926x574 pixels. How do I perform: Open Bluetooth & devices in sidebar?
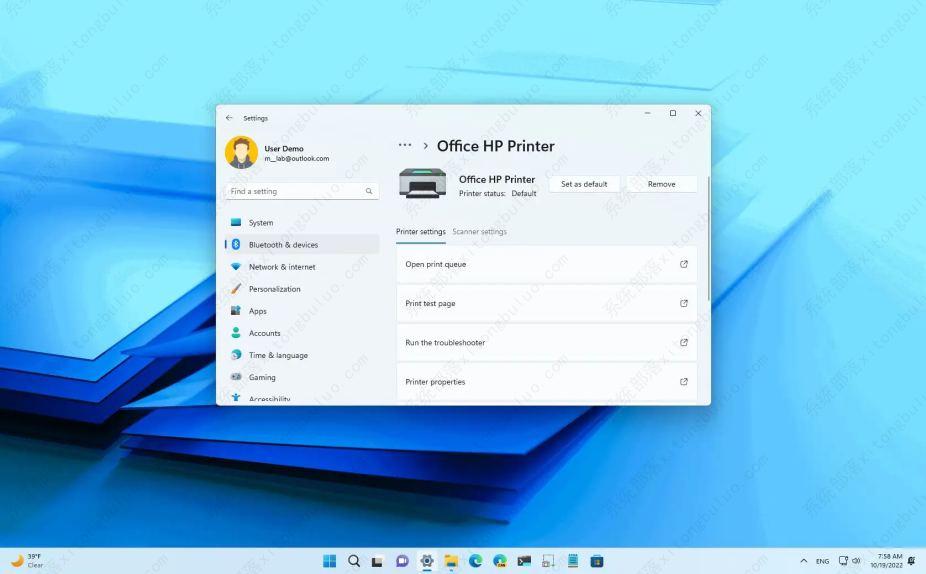coord(302,244)
